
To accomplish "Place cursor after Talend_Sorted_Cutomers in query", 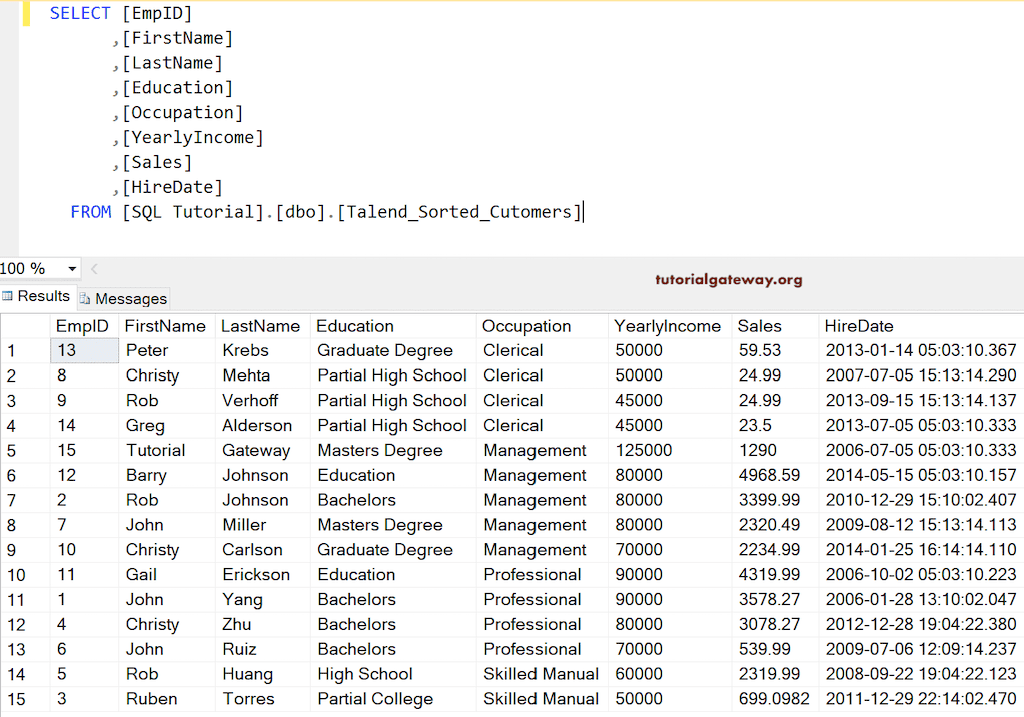I will pyautogui.click(x=582, y=212).
